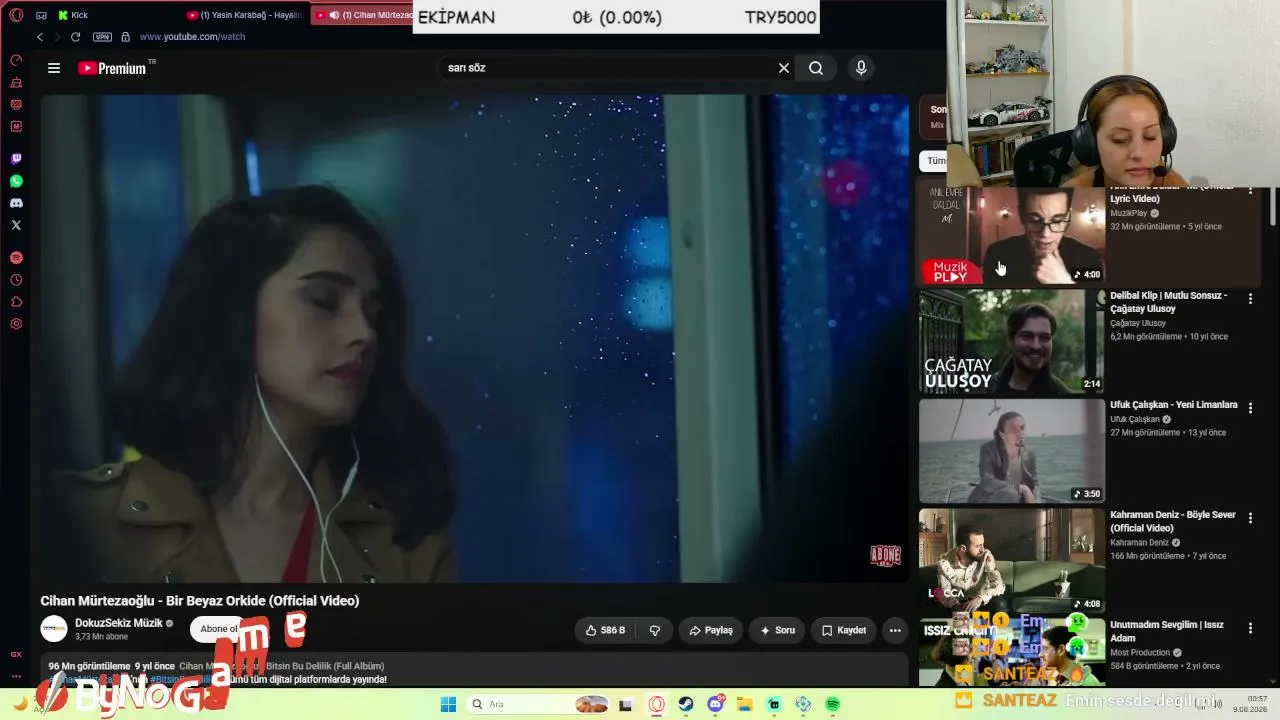1280x720 pixels.
Task: Open options menu for Unutmadım Sevgilim video
Action: pos(1250,628)
